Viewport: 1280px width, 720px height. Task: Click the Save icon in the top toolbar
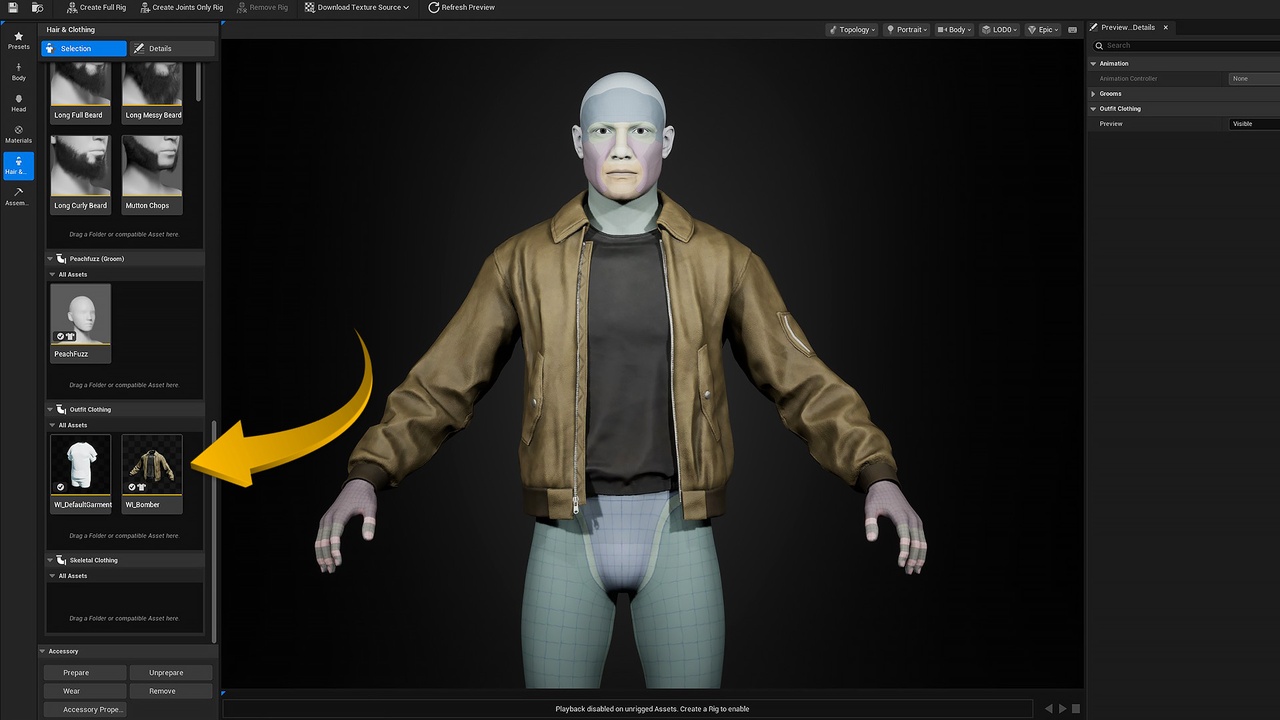(12, 7)
